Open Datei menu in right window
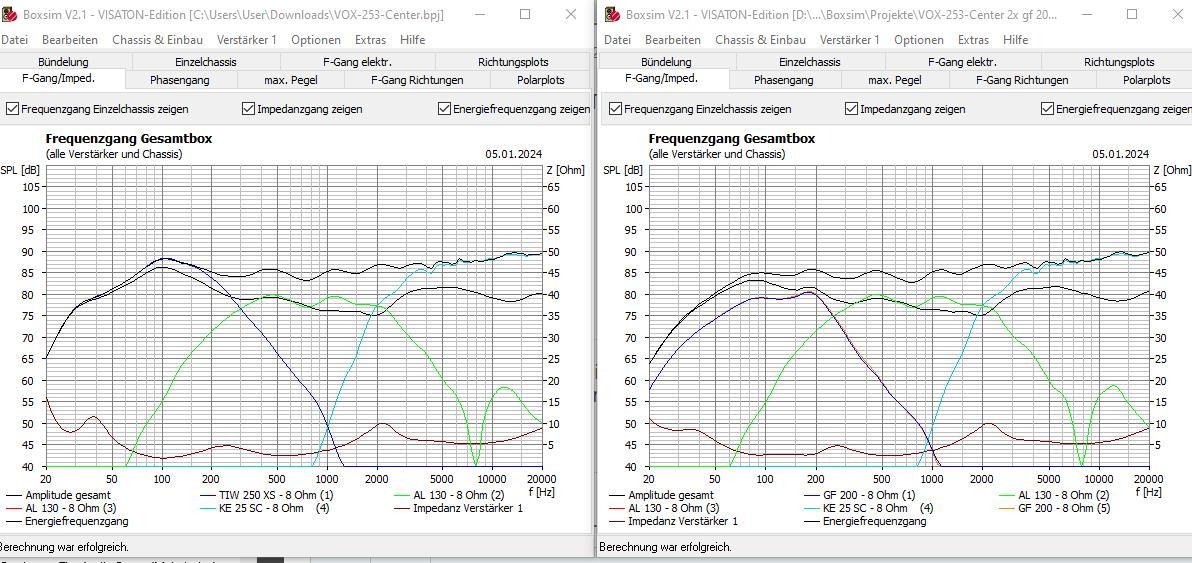Image resolution: width=1192 pixels, height=563 pixels. [617, 40]
